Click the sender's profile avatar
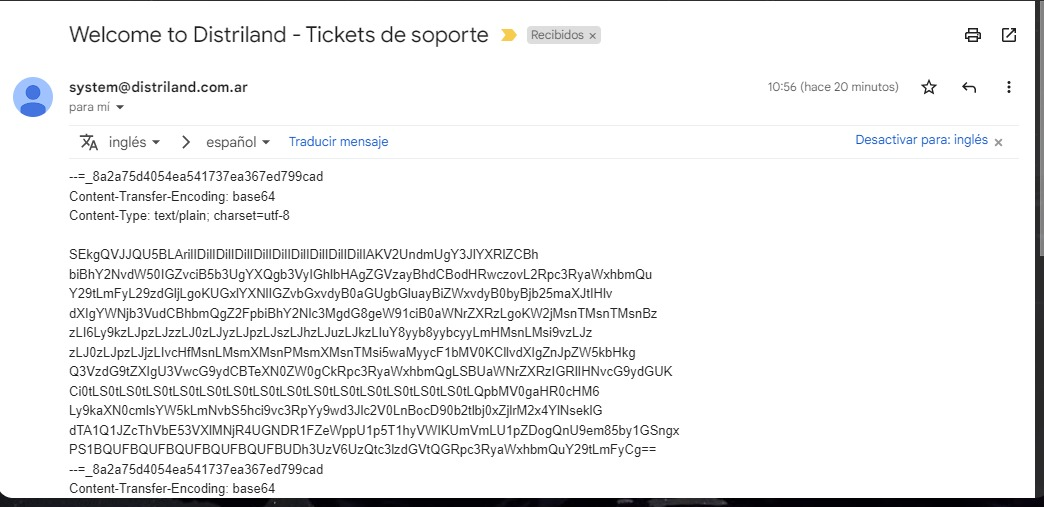 33,96
